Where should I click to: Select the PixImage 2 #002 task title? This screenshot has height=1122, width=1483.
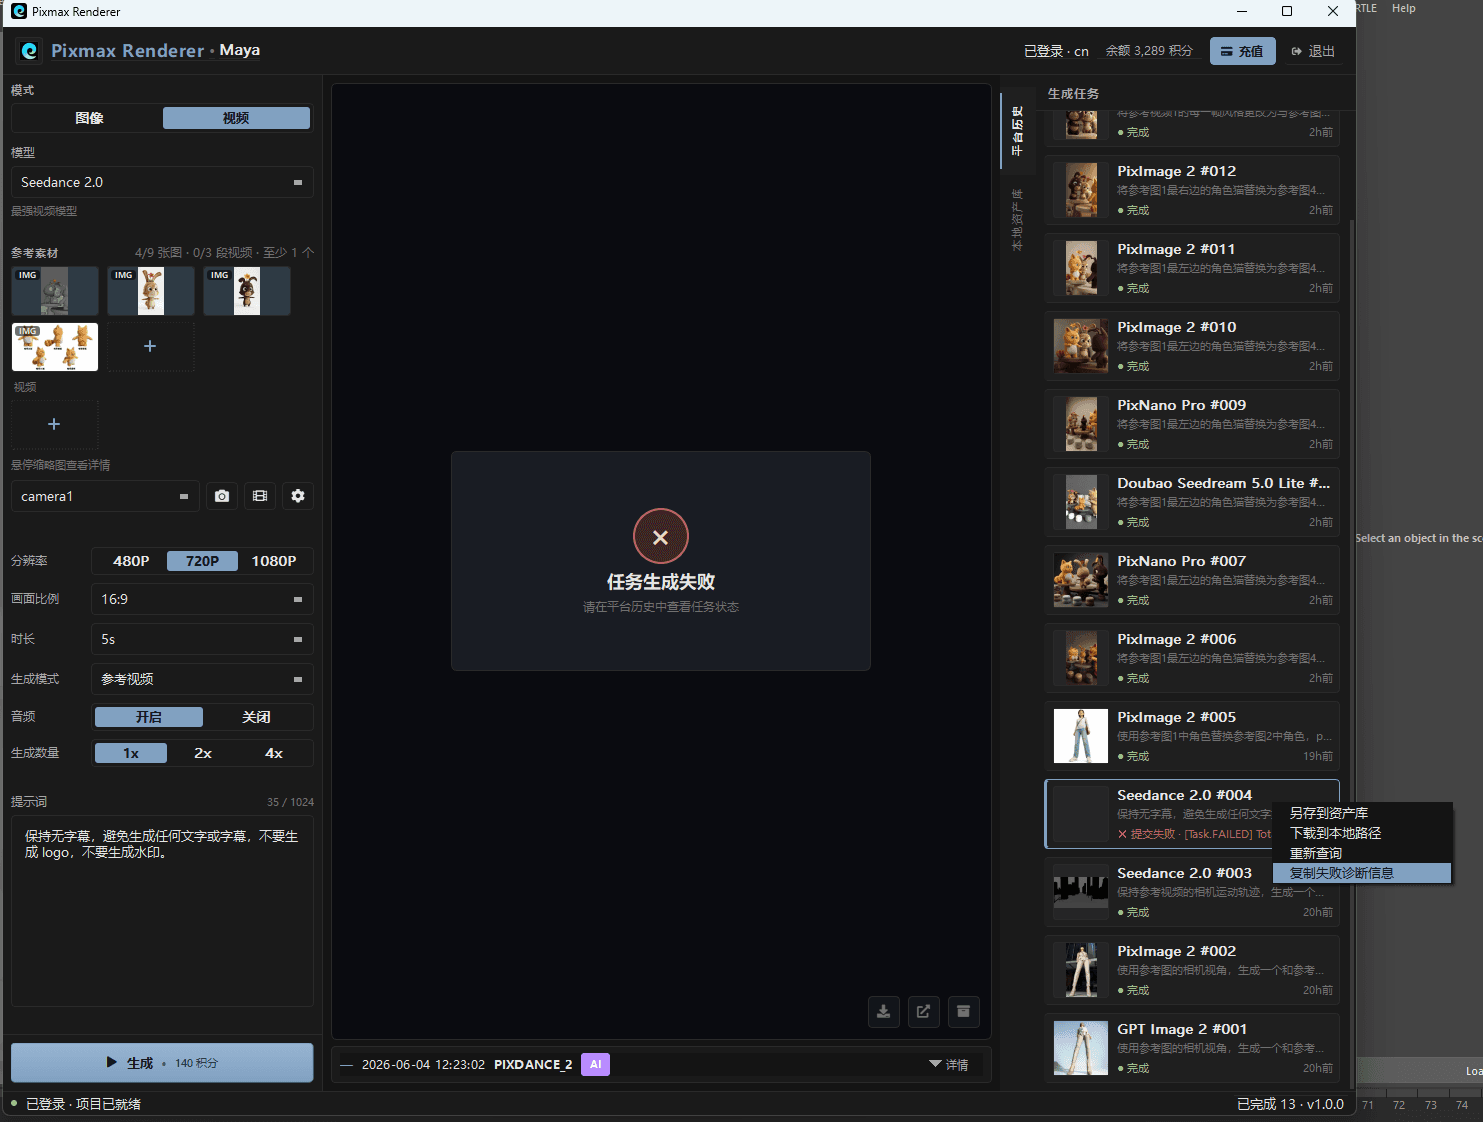point(1176,951)
